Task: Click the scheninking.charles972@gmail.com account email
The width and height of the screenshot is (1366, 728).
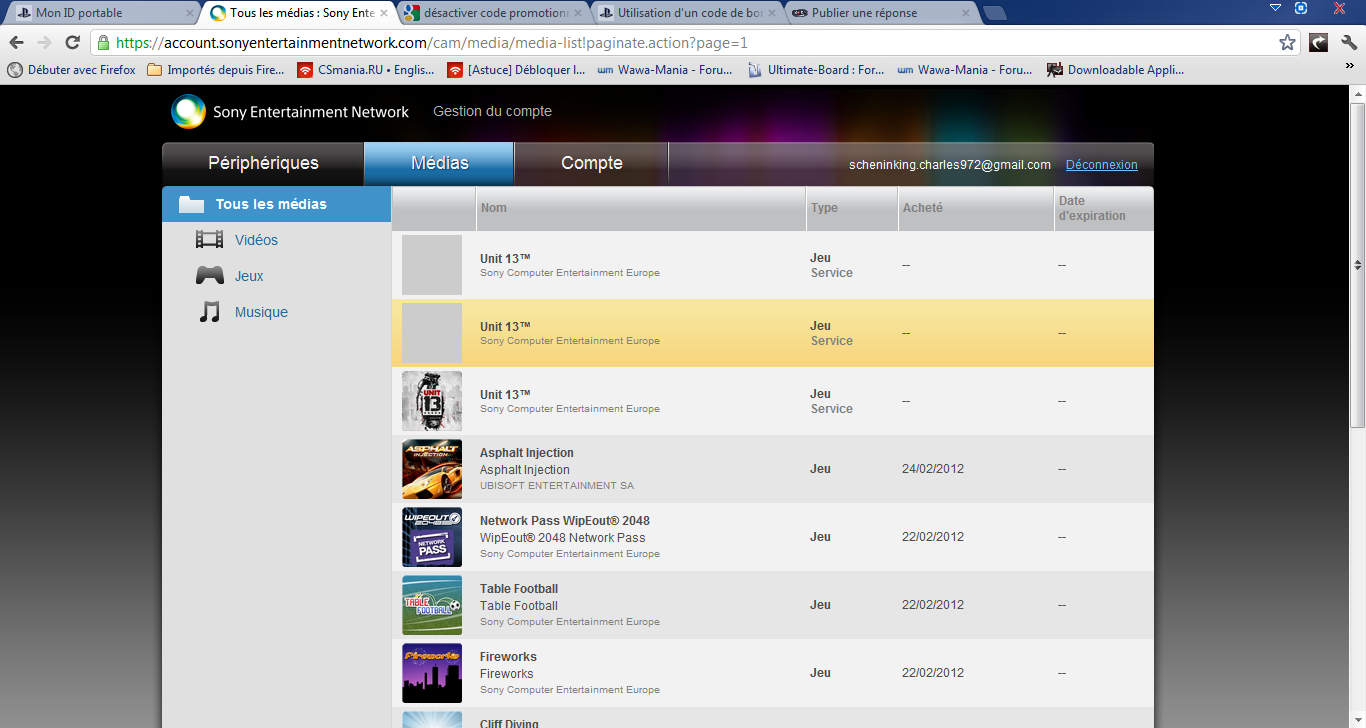Action: click(x=950, y=165)
